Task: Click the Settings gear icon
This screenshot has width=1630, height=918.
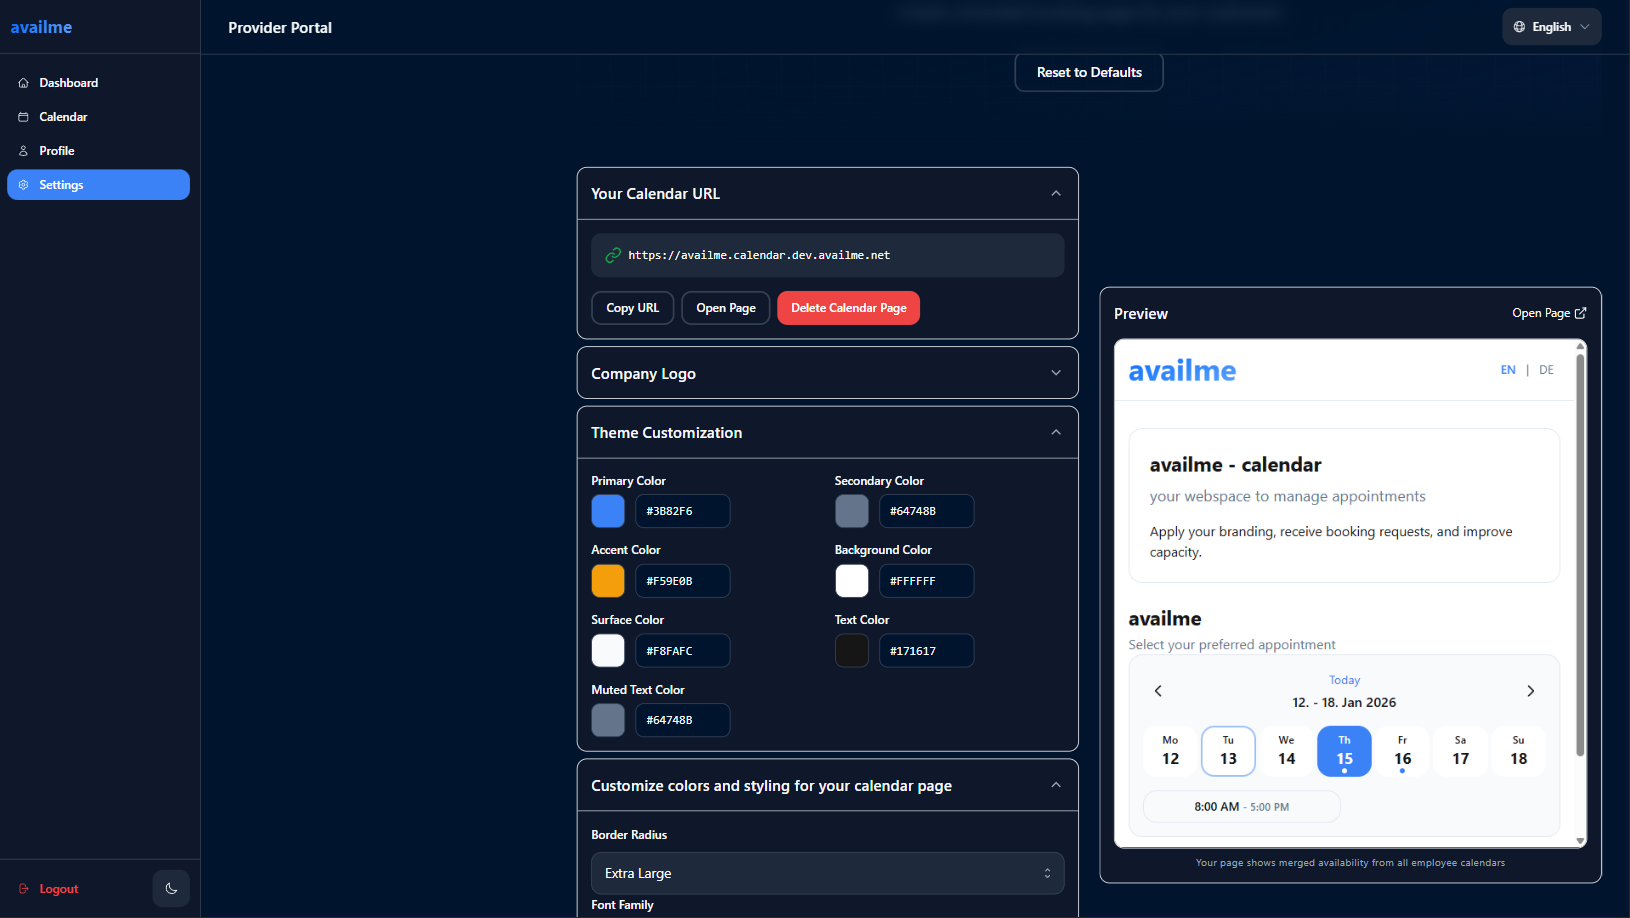Action: 23,184
